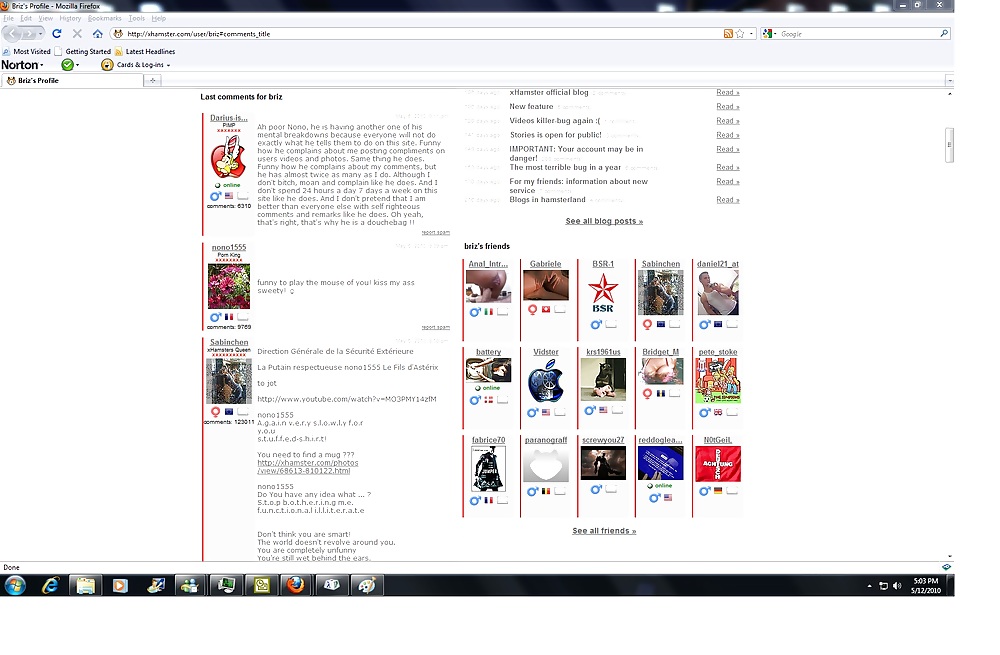The height and width of the screenshot is (655, 1000).
Task: Open the Bookmarks menu
Action: coord(104,18)
